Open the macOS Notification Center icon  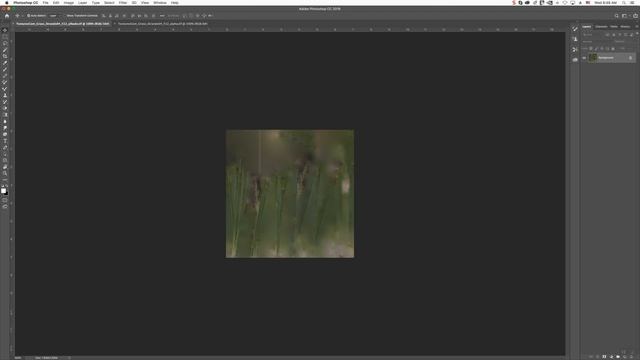pyautogui.click(x=633, y=2)
